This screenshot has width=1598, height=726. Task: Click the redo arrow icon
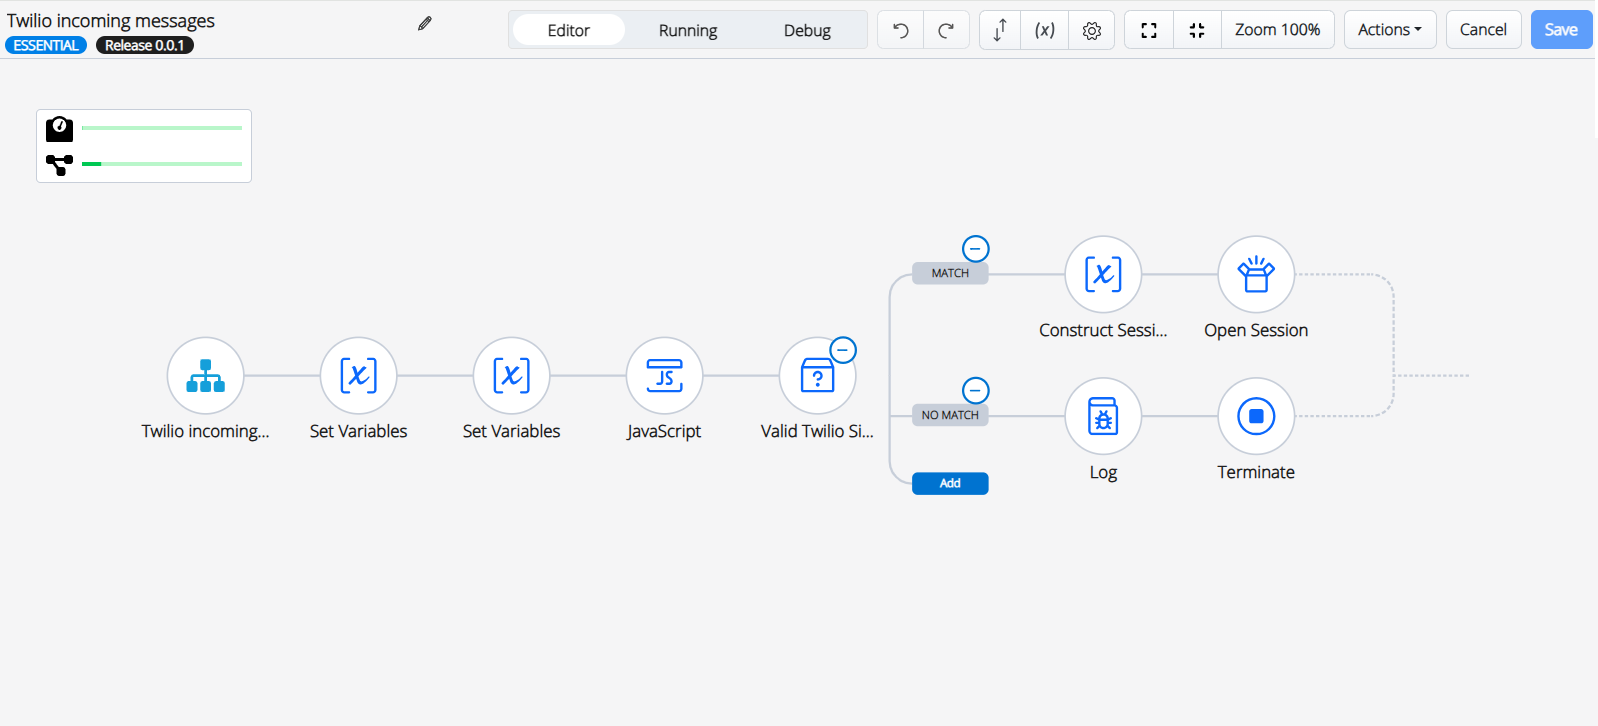pyautogui.click(x=946, y=30)
